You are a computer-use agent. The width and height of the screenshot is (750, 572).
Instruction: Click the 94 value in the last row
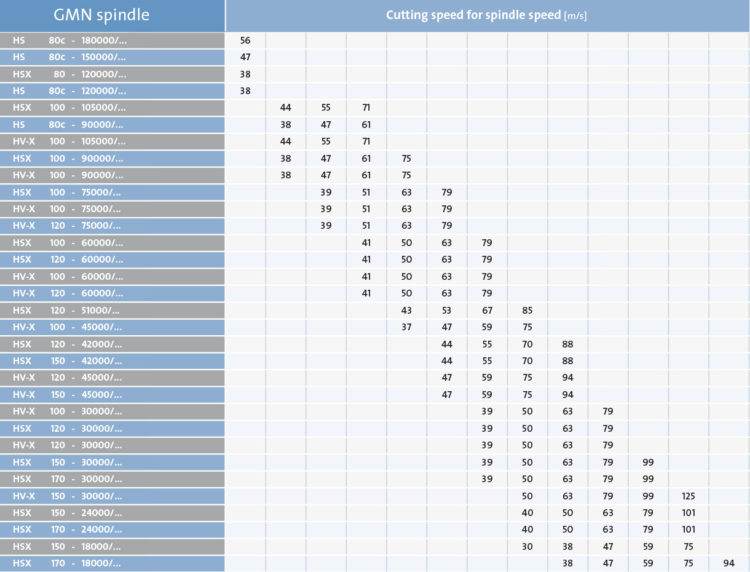pyautogui.click(x=728, y=563)
